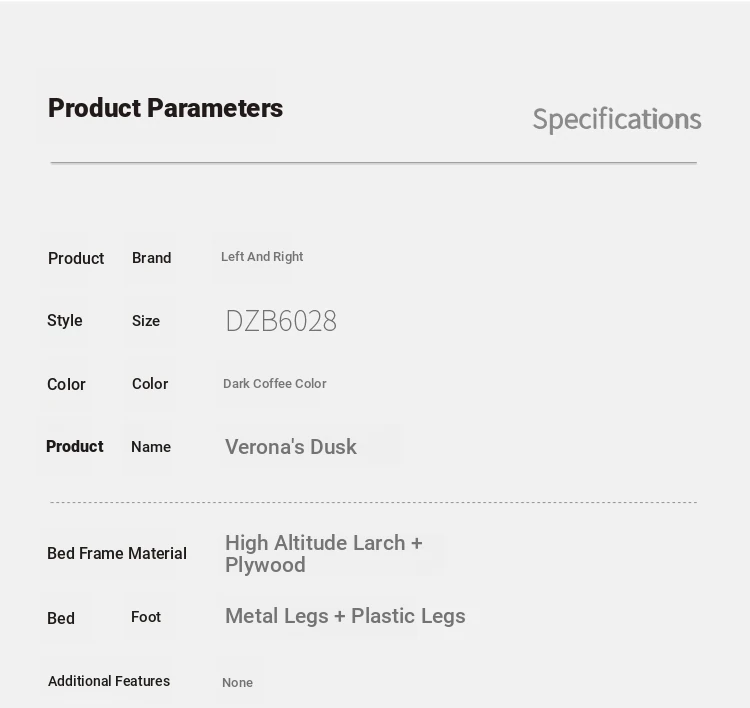This screenshot has height=708, width=750.
Task: Click the Foot label
Action: [x=146, y=617]
